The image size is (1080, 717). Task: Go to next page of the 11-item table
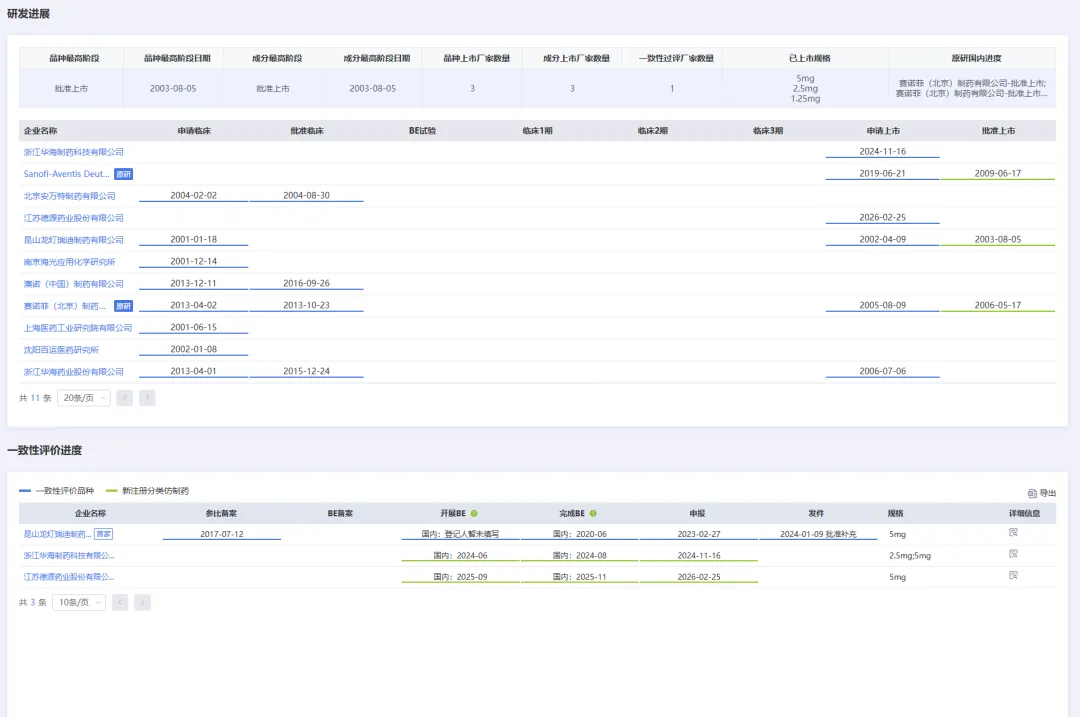click(x=147, y=398)
